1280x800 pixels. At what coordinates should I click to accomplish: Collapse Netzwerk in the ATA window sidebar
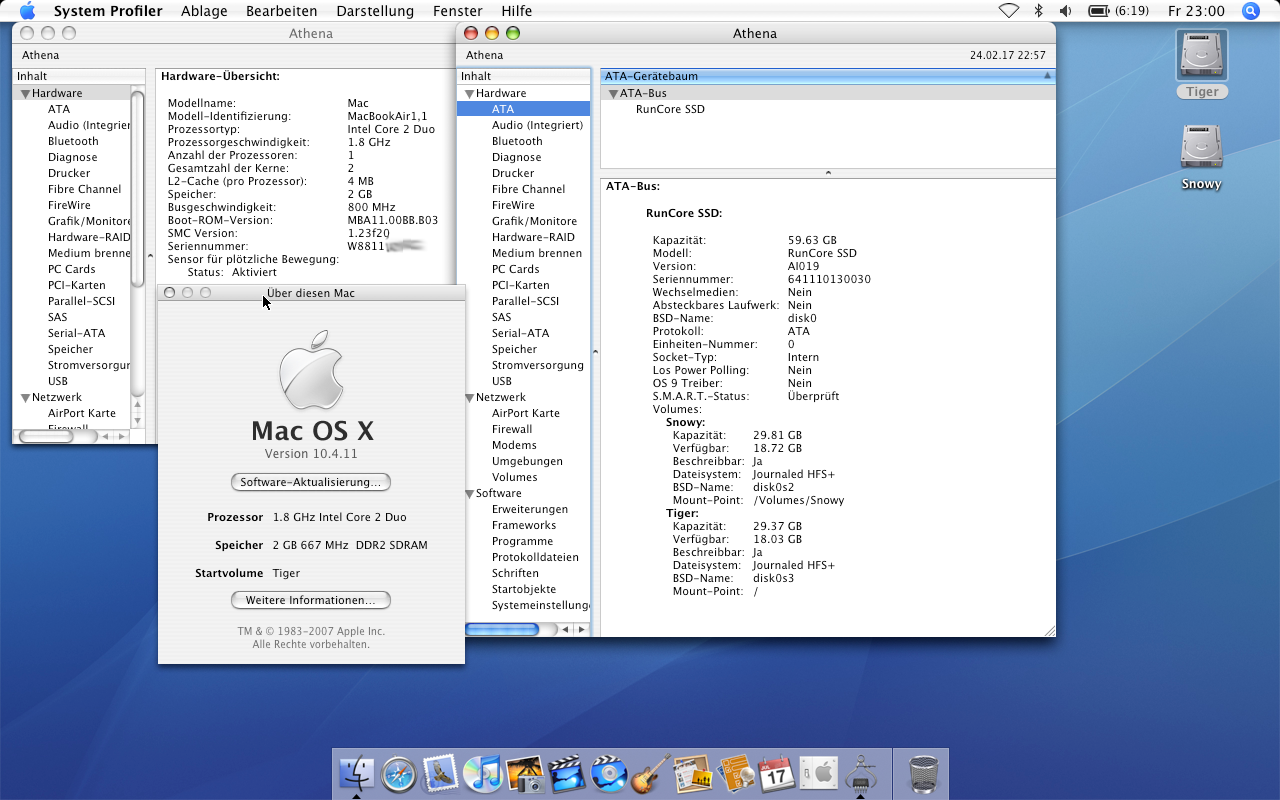pyautogui.click(x=469, y=397)
